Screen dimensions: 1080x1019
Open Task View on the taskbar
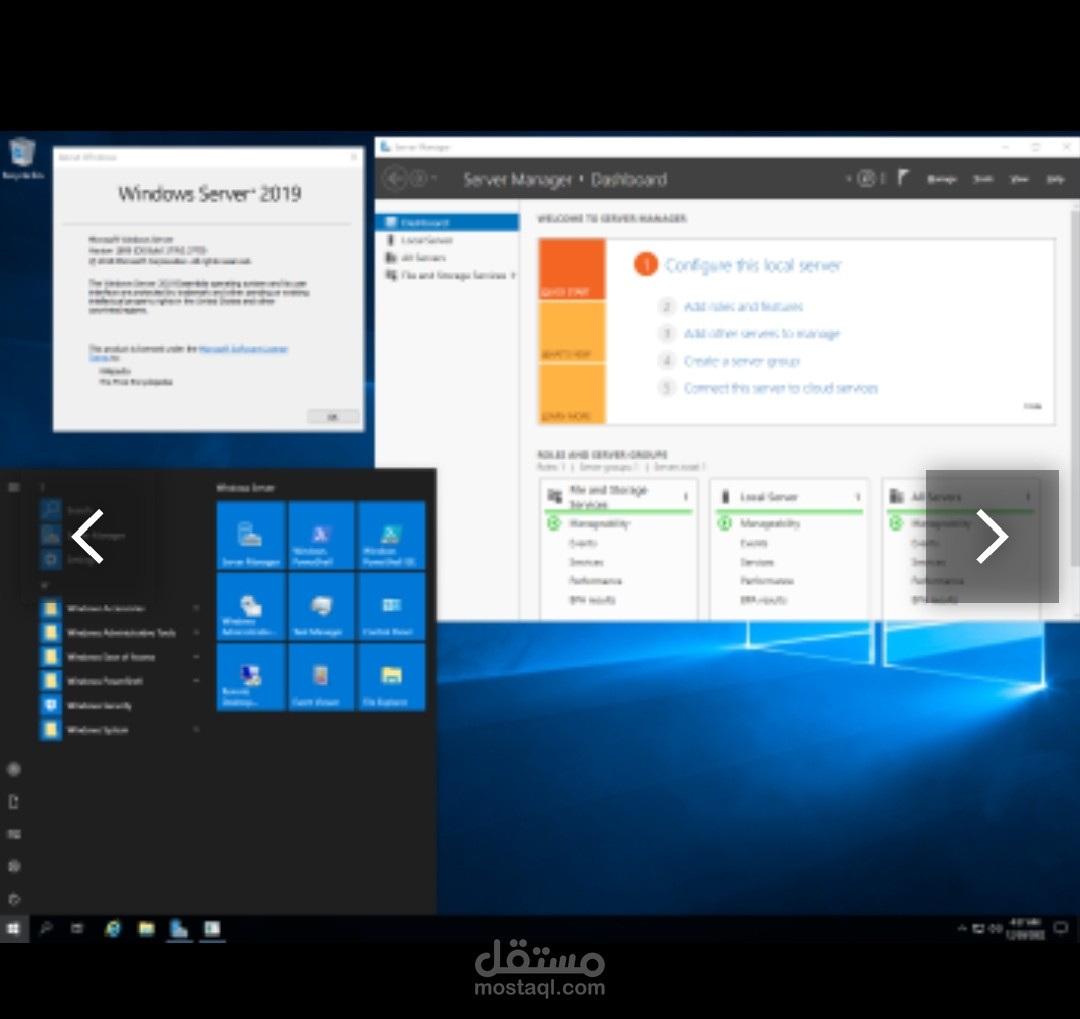click(77, 929)
